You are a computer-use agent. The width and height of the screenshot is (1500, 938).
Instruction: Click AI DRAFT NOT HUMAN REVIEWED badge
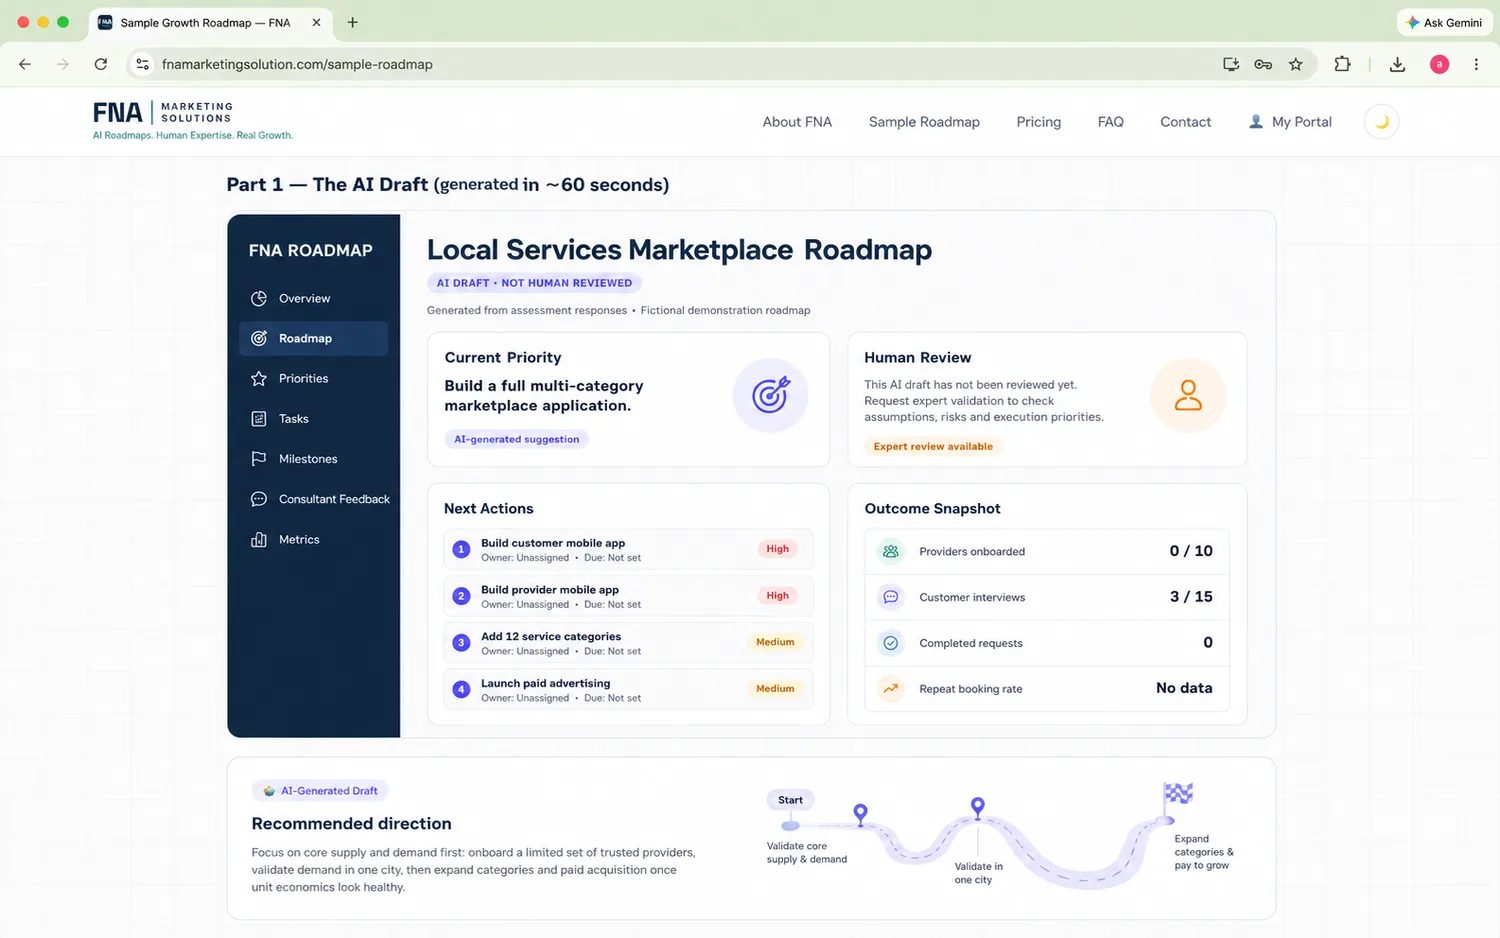534,283
